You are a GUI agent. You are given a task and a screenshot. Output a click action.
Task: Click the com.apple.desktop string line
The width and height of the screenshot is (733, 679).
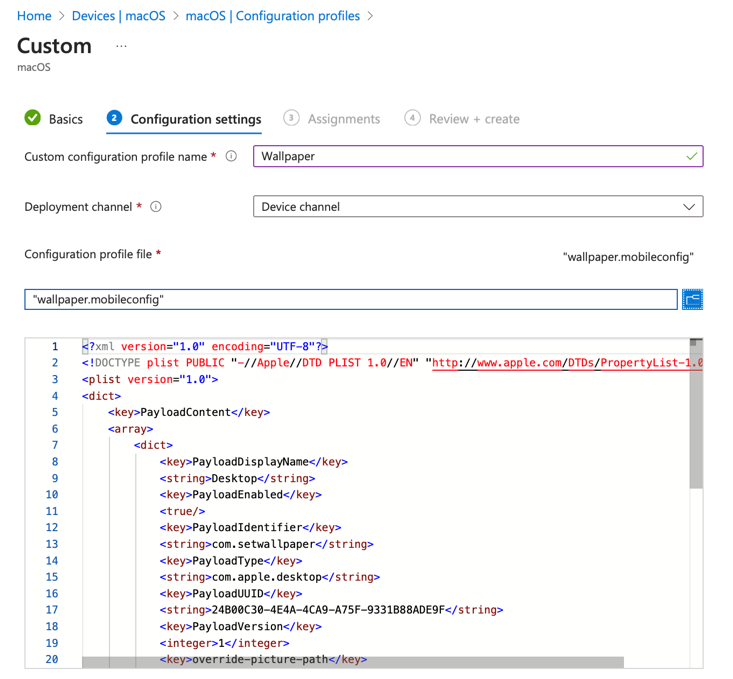[x=270, y=577]
